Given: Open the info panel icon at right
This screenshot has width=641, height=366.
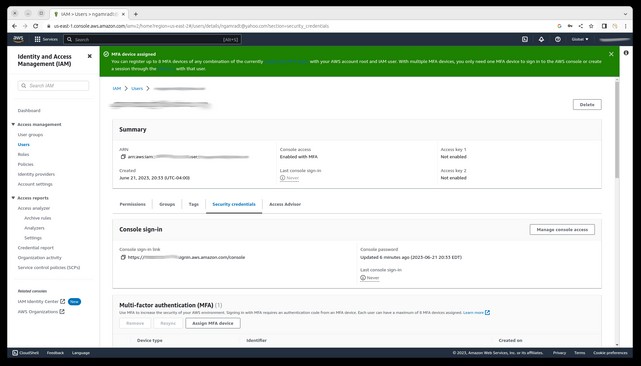Looking at the screenshot, I should (x=626, y=53).
